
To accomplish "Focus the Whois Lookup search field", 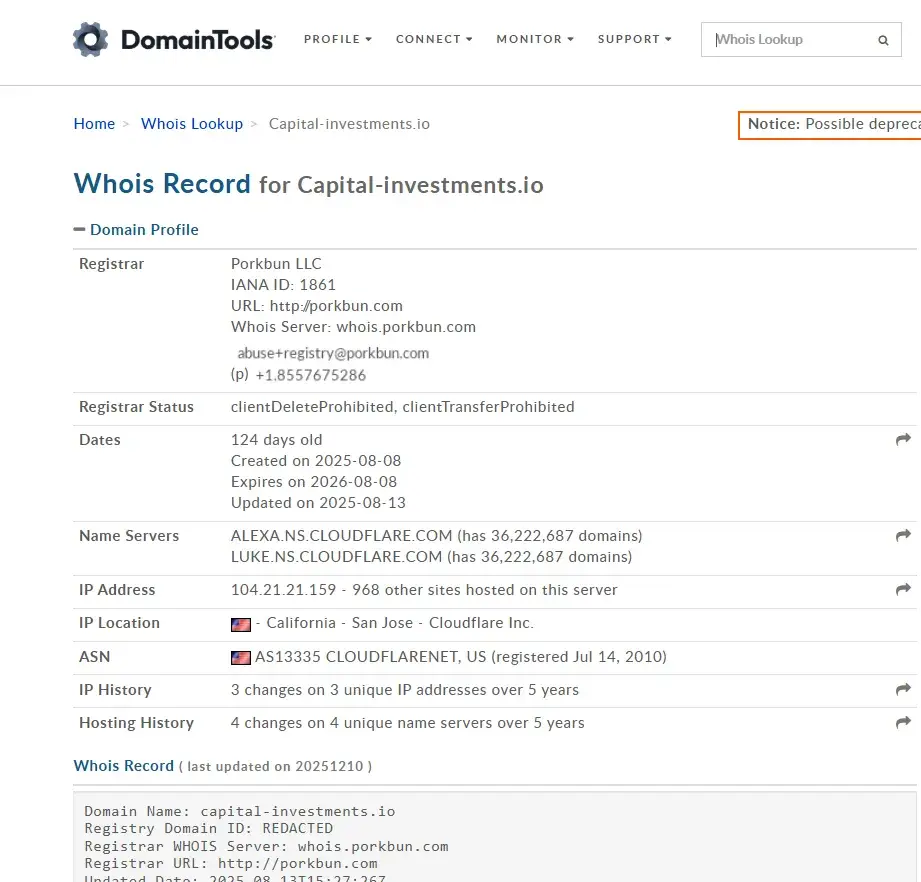I will (x=801, y=39).
